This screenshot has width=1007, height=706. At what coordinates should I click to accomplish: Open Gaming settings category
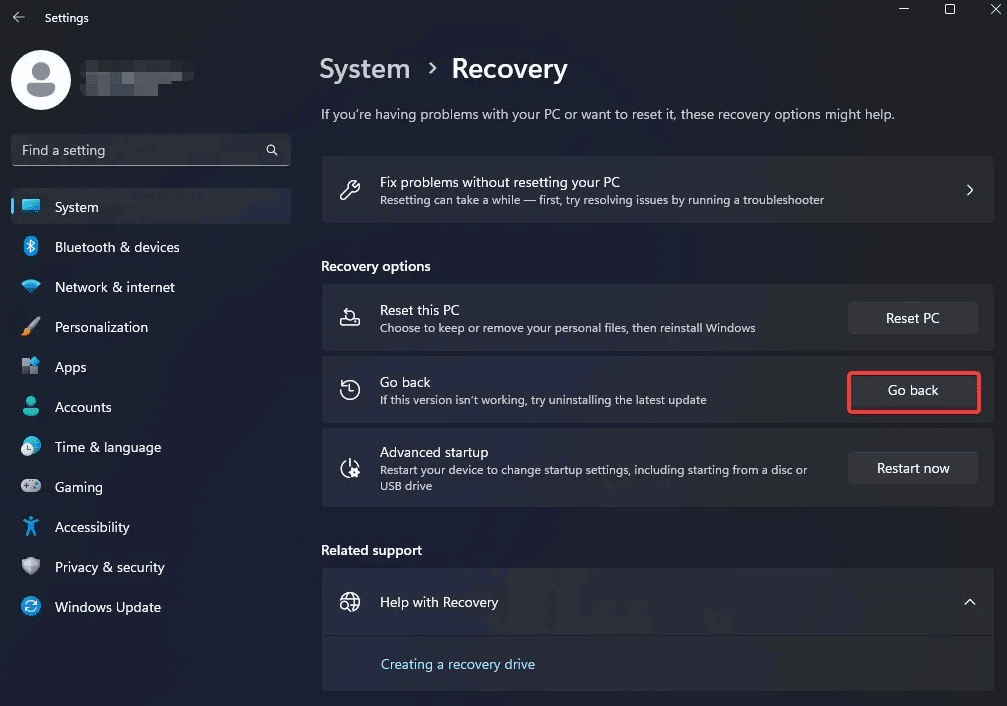pos(151,486)
